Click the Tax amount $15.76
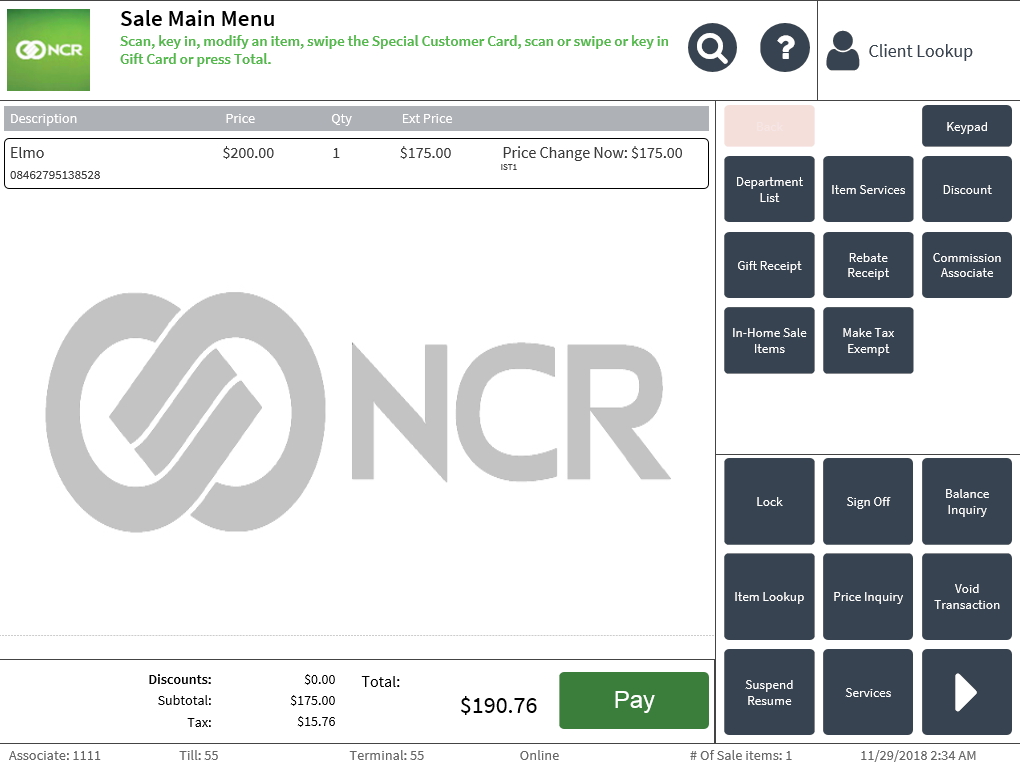Image resolution: width=1021 pixels, height=764 pixels. tap(316, 722)
